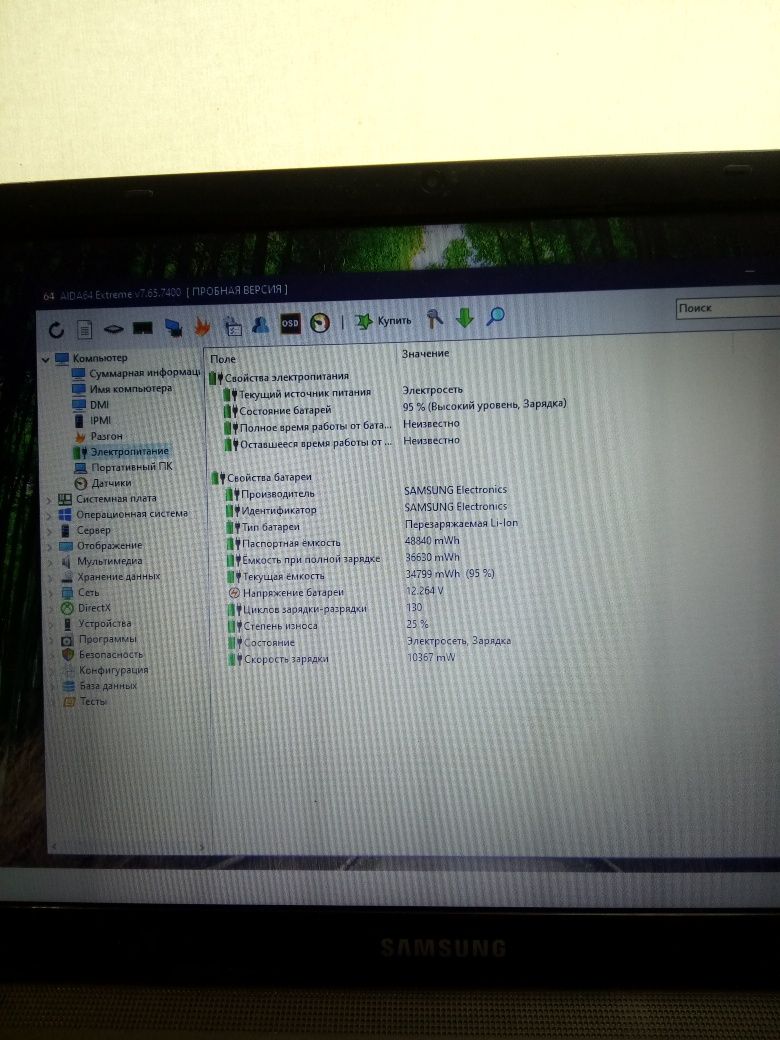Expand the Хранение данных node
This screenshot has width=780, height=1040.
50,578
